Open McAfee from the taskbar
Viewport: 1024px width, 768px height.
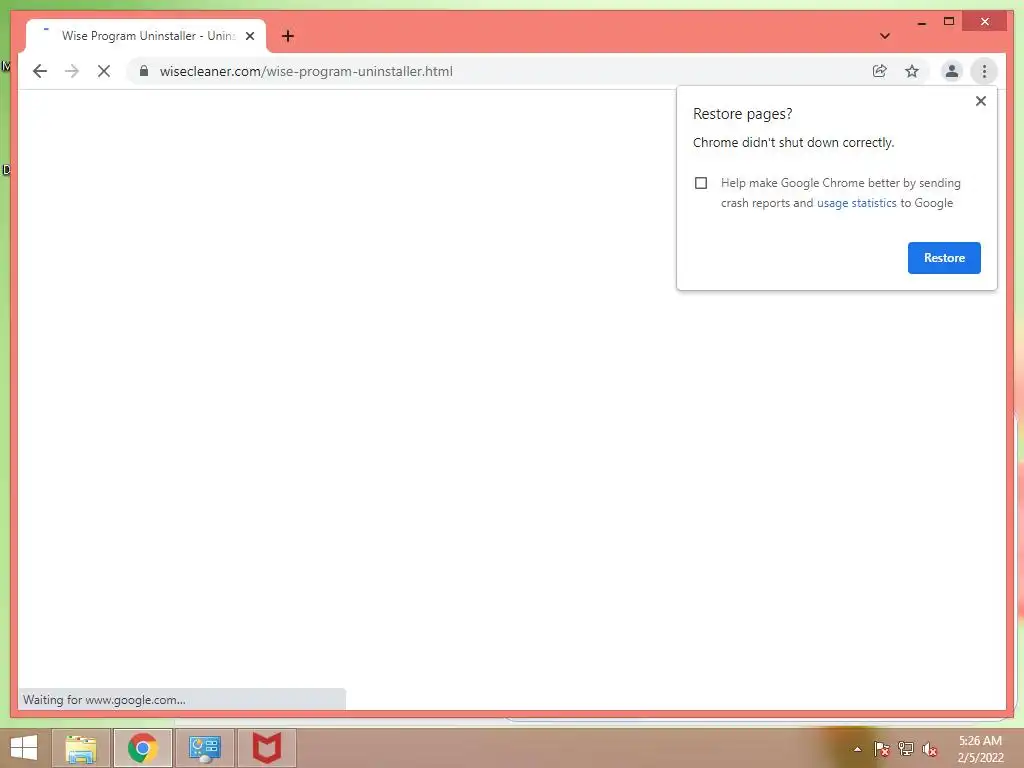266,748
